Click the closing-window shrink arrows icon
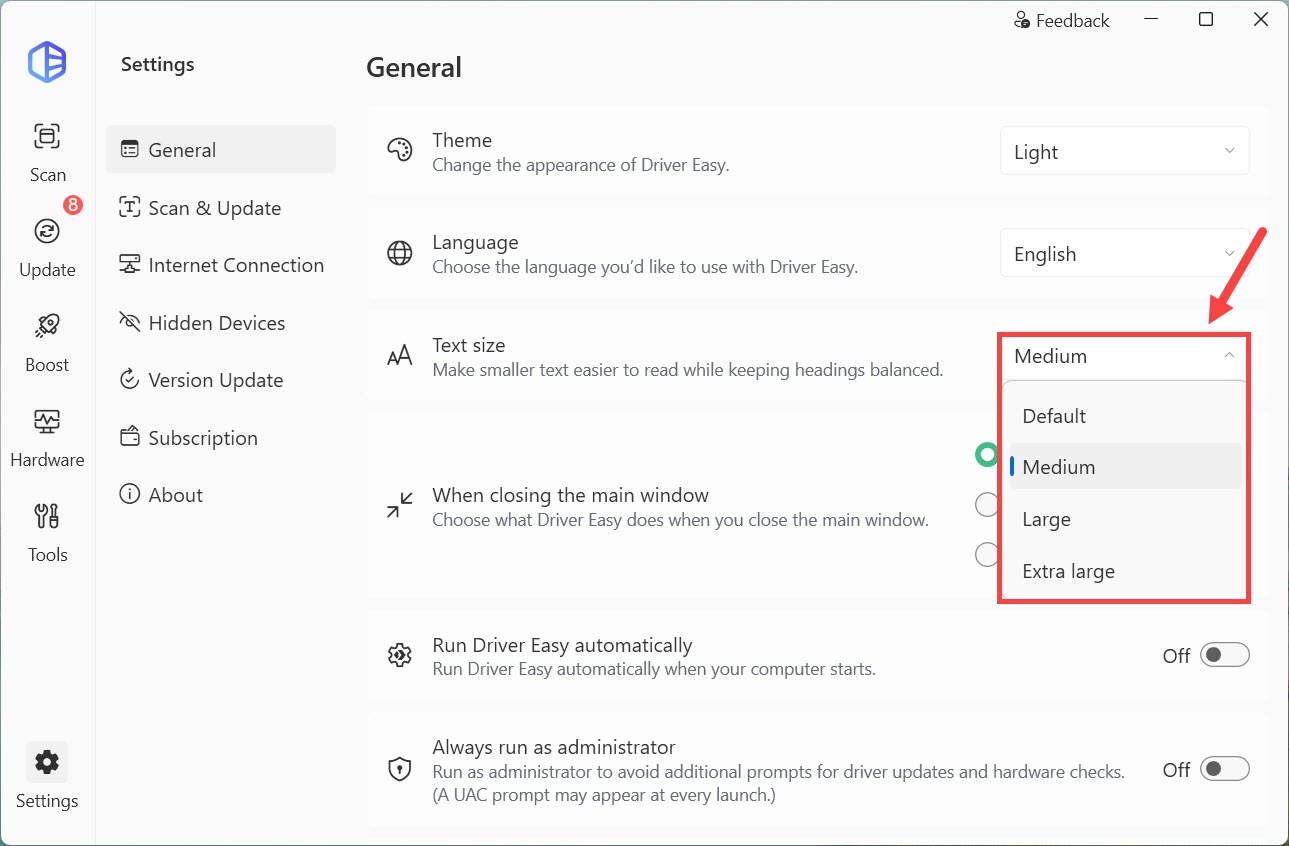The image size is (1289, 846). (399, 505)
